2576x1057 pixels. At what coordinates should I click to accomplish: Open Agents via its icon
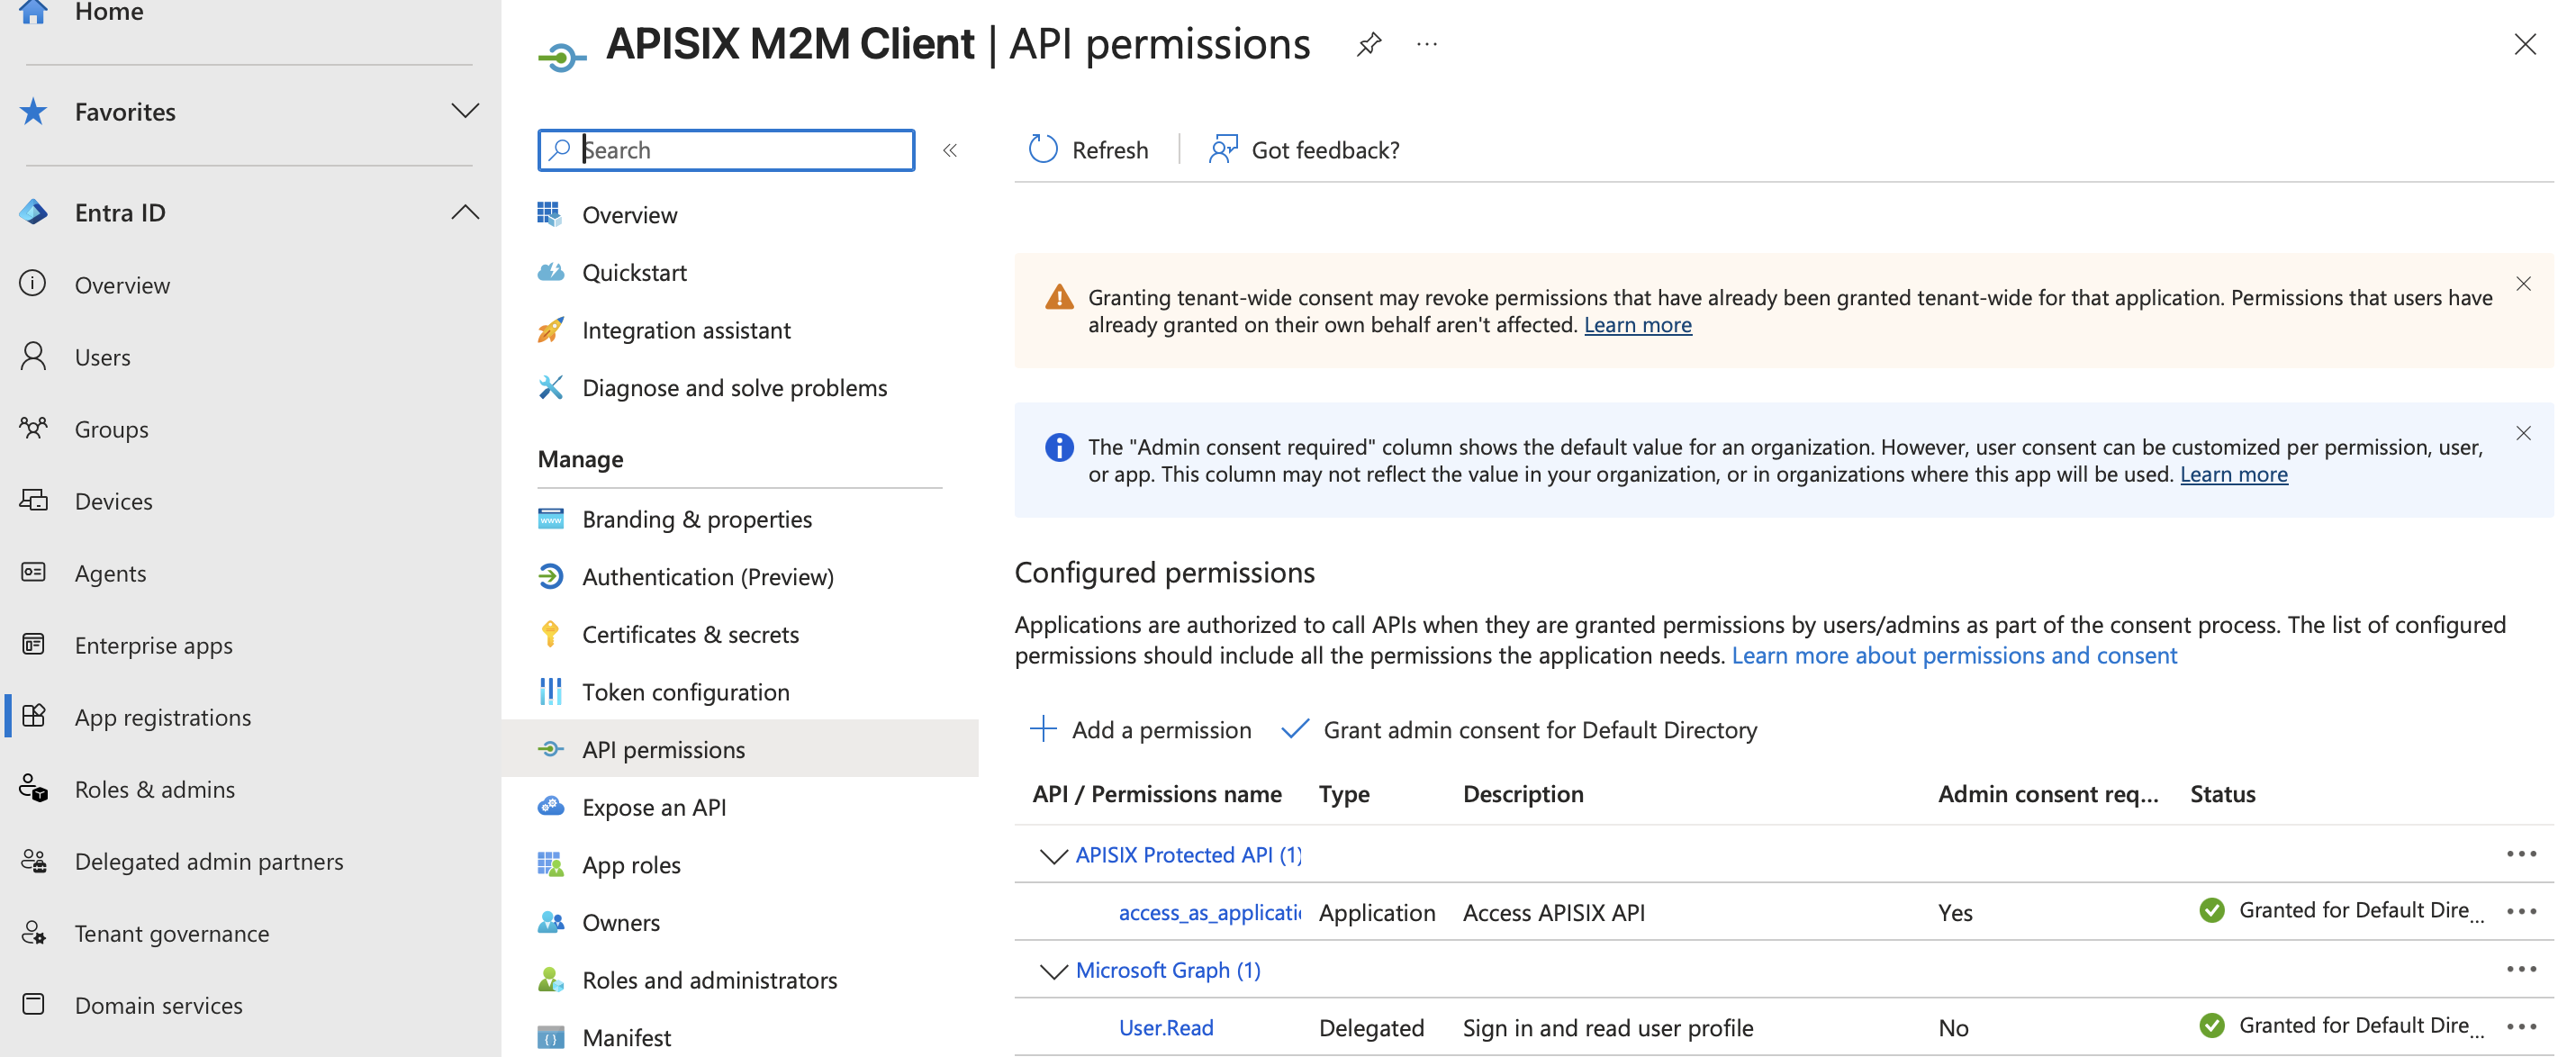click(x=33, y=572)
